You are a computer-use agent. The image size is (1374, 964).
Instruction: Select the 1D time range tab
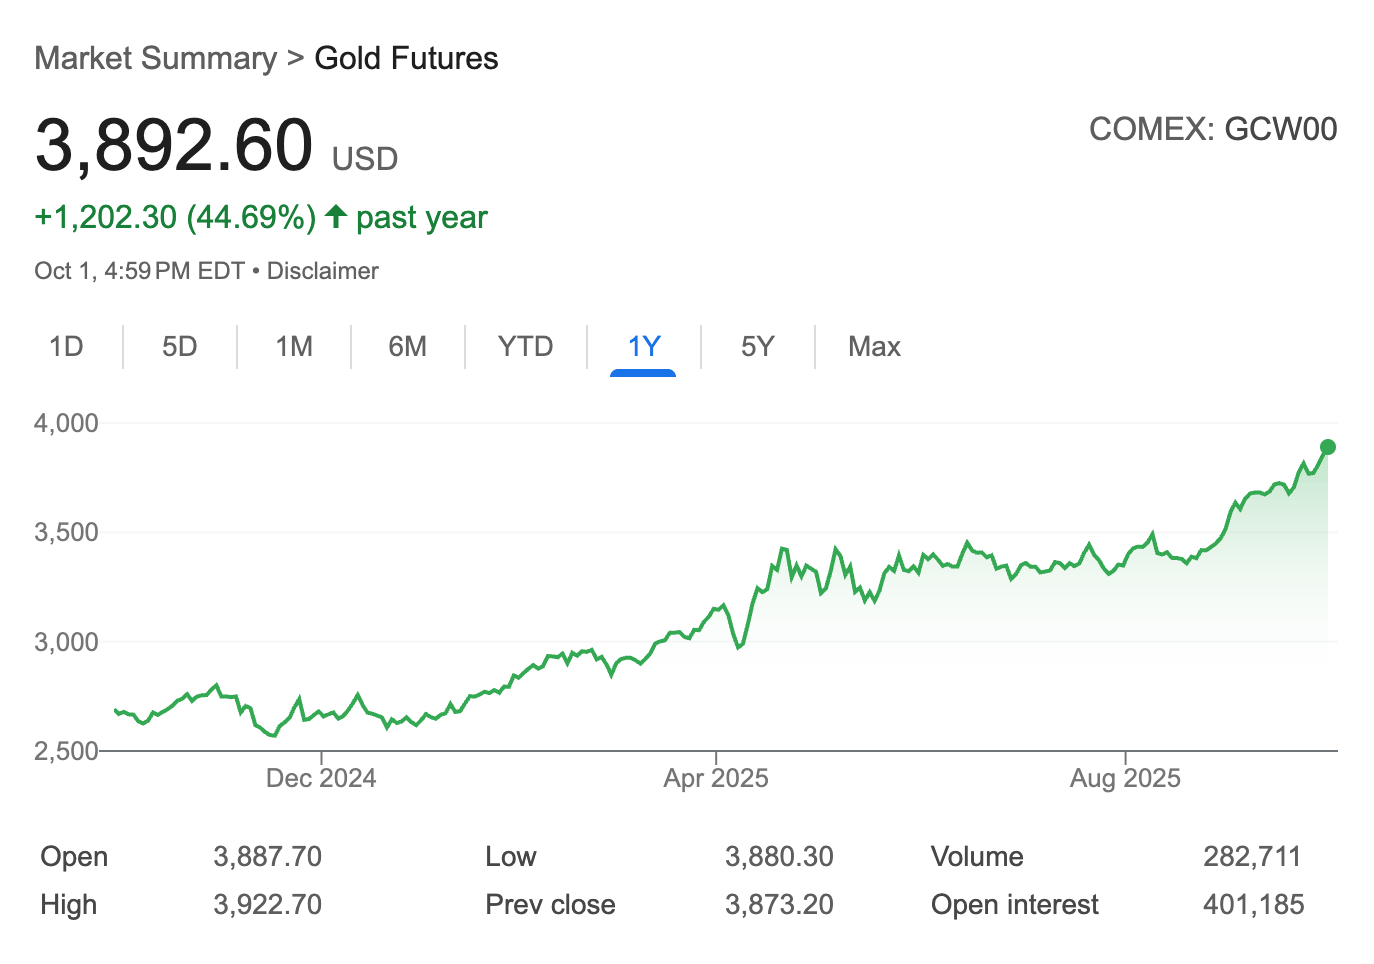click(x=66, y=347)
